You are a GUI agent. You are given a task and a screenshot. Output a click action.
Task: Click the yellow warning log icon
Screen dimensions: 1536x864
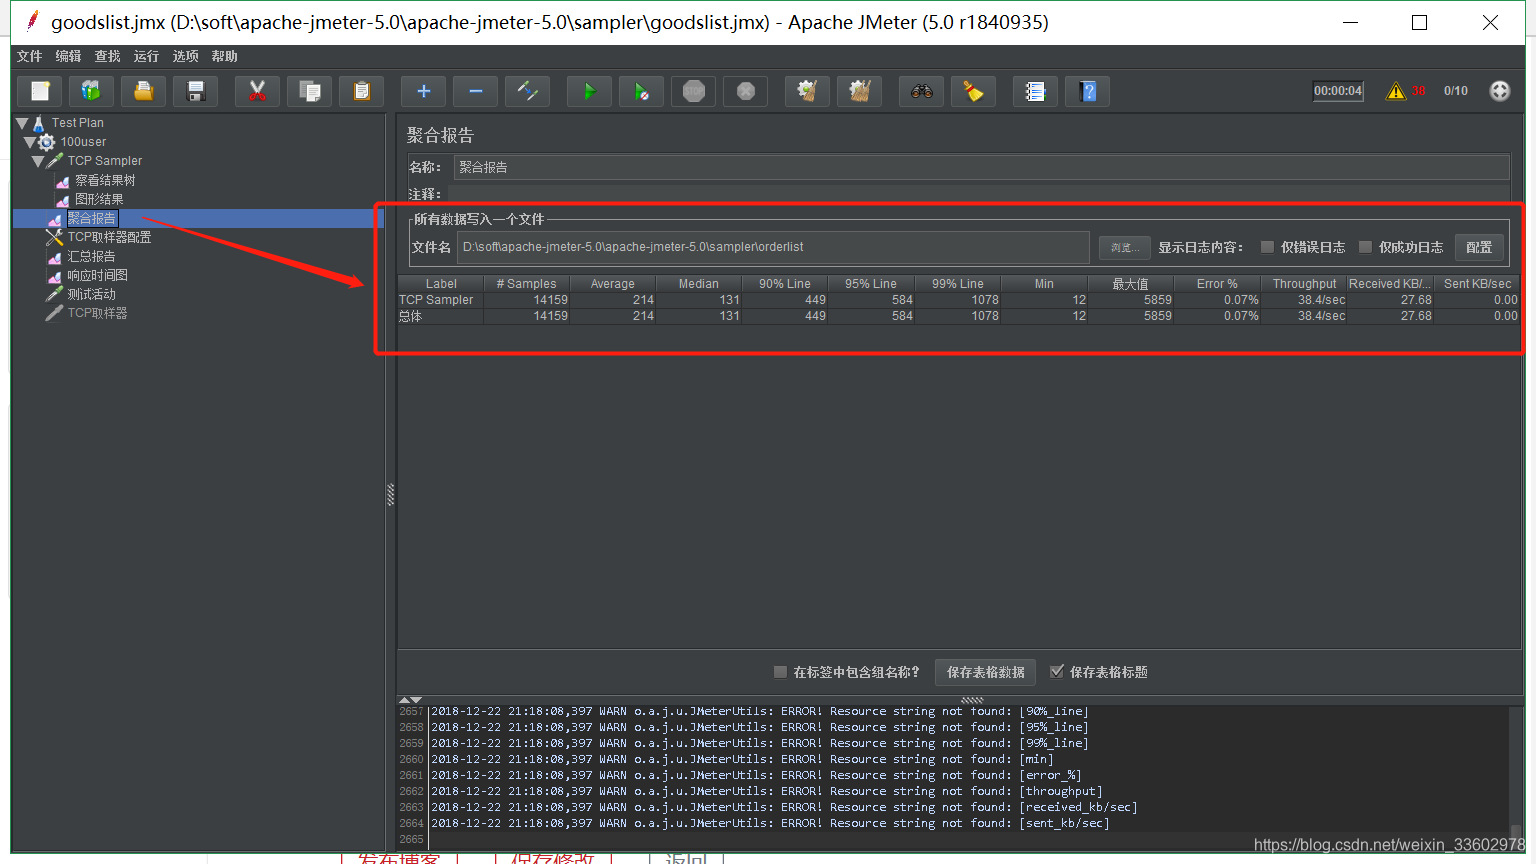pos(1396,91)
